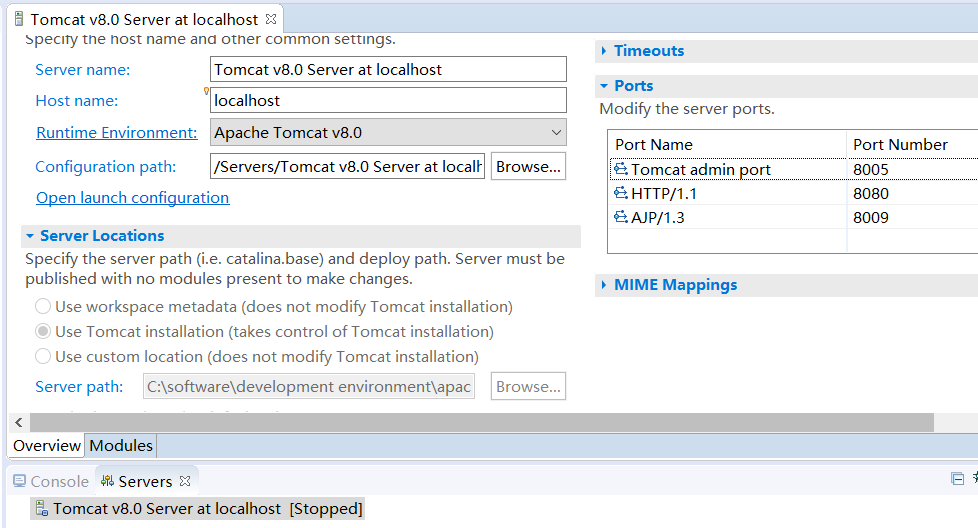Click Browse button next to Configuration path

pos(529,167)
